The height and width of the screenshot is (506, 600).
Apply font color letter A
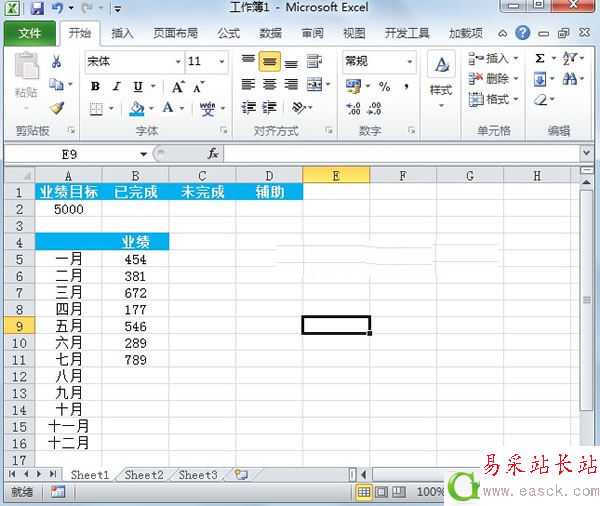(168, 108)
